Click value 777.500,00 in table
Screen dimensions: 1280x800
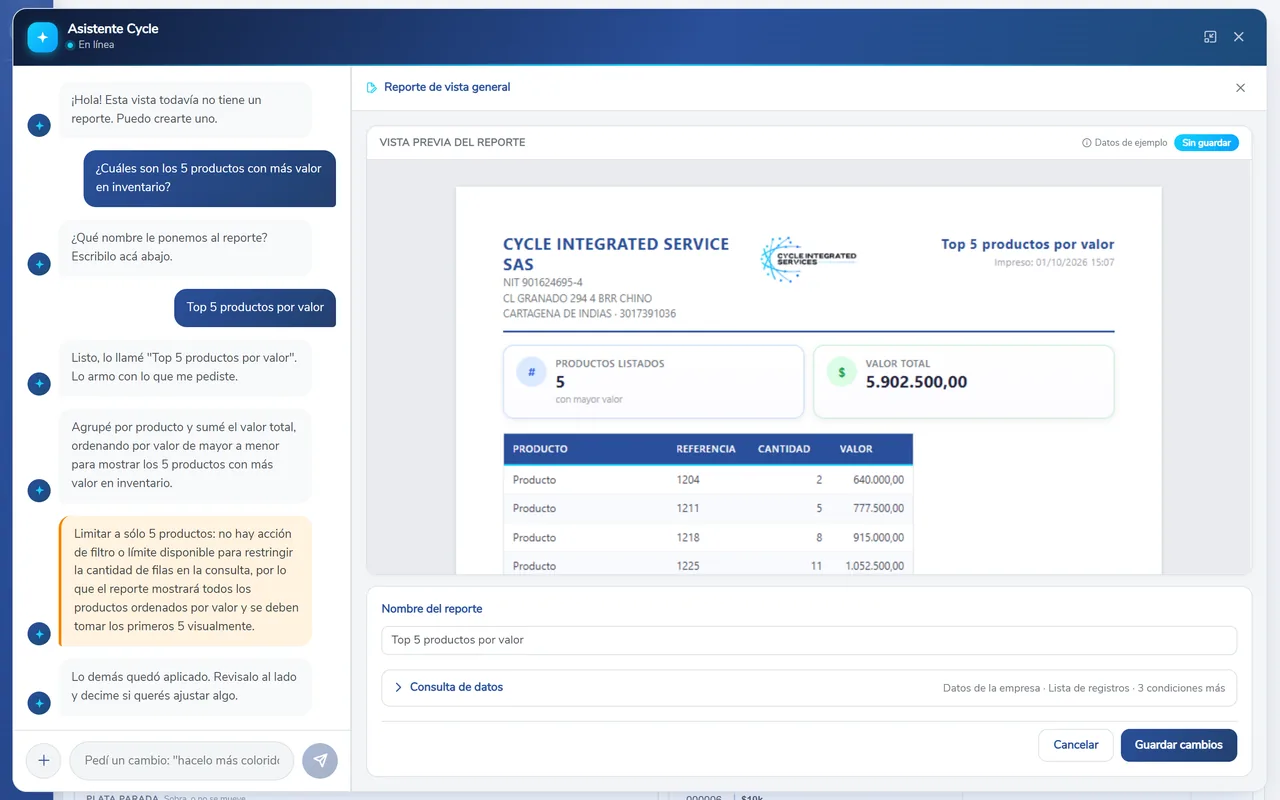coord(878,509)
